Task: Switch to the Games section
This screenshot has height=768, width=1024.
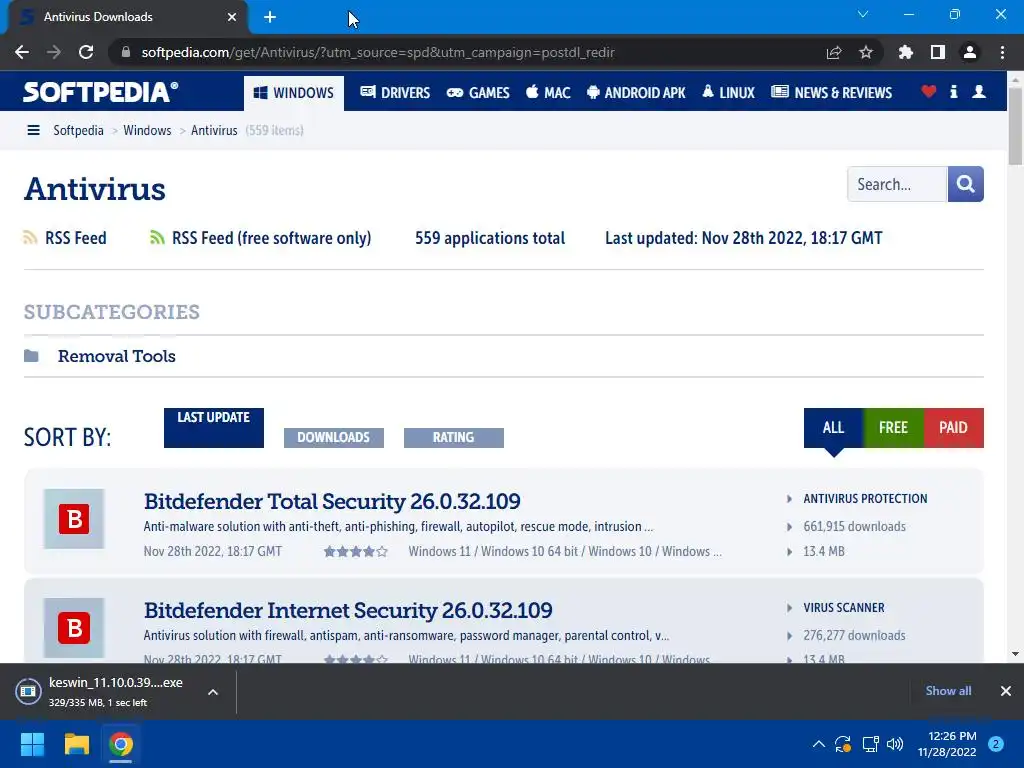Action: pos(478,93)
